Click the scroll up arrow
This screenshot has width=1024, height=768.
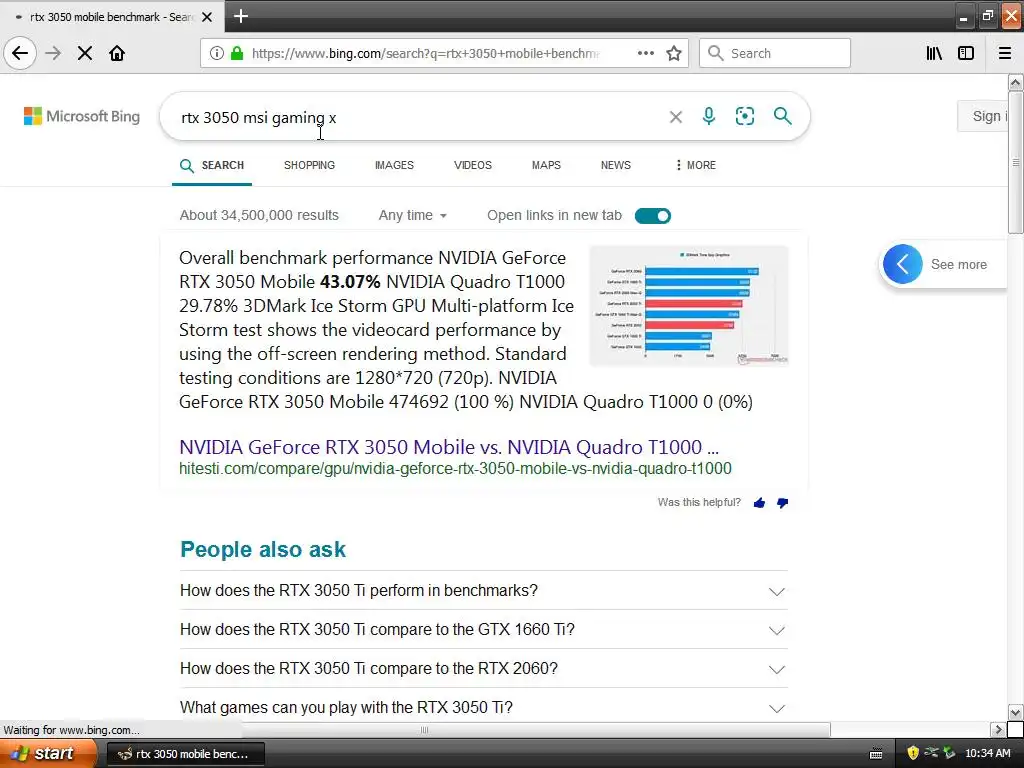[x=1015, y=83]
